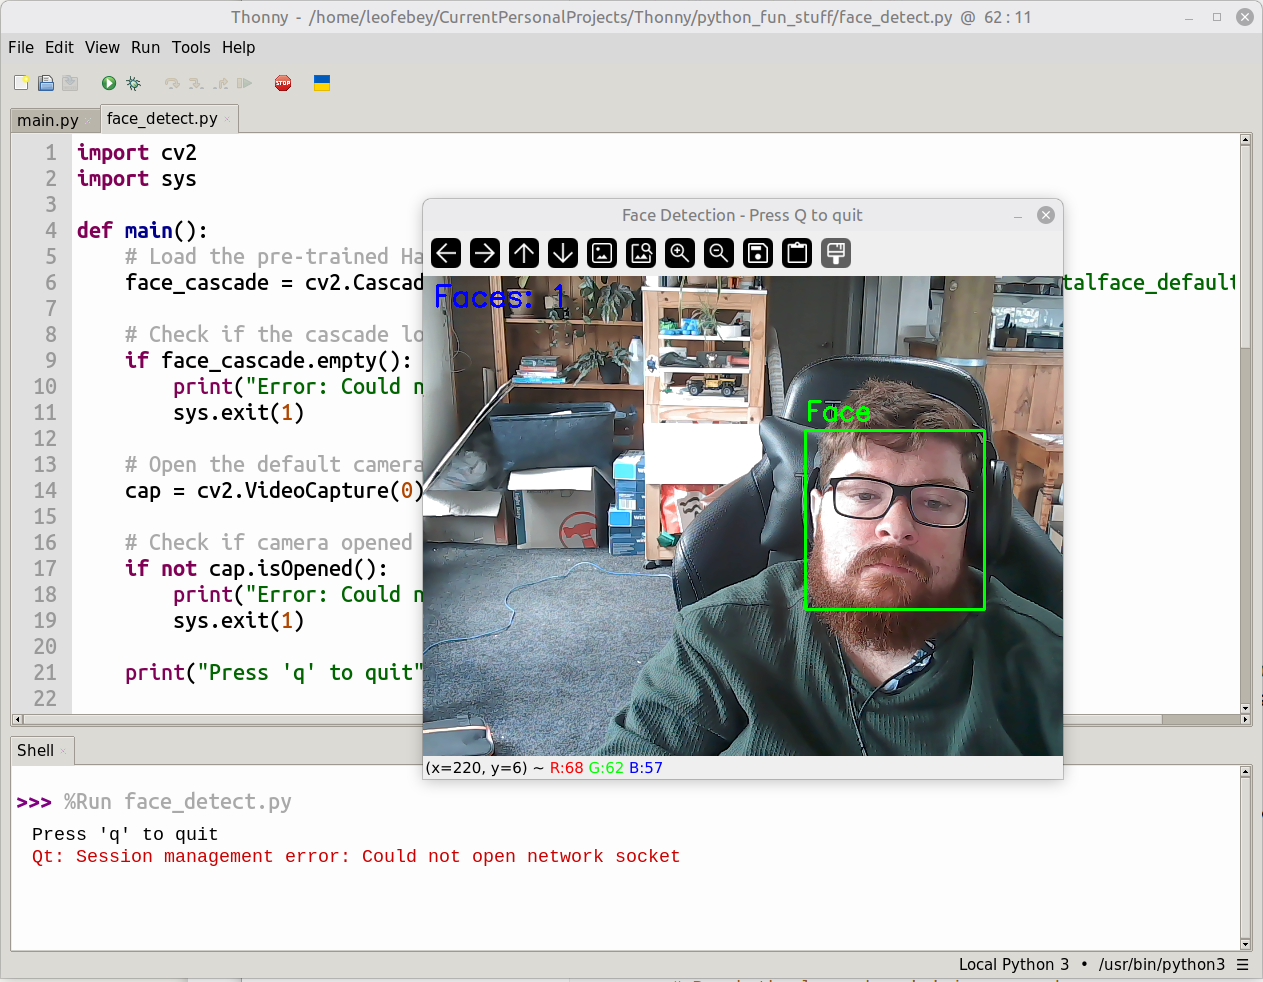This screenshot has width=1263, height=982.
Task: Close the face_detect.py tab
Action: (x=228, y=119)
